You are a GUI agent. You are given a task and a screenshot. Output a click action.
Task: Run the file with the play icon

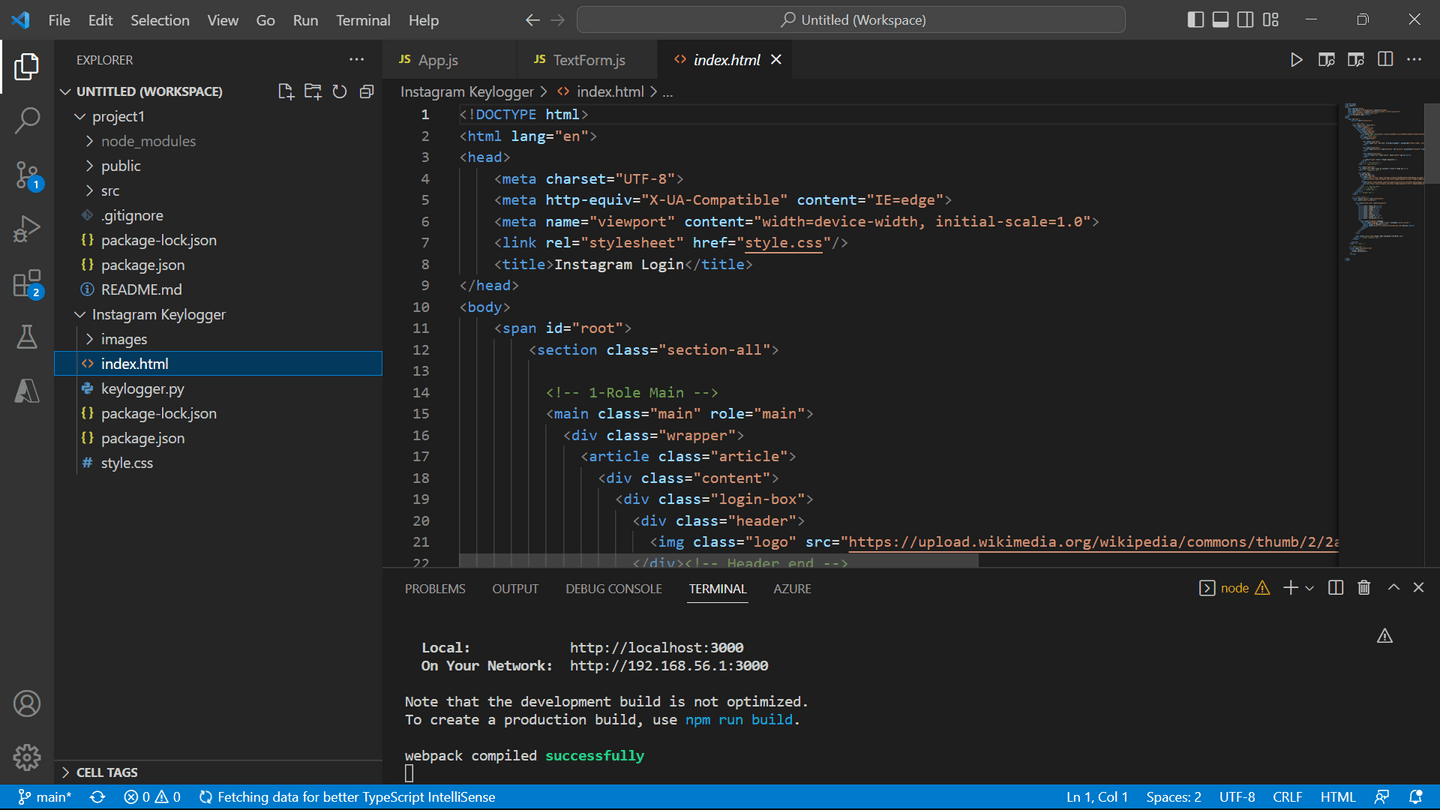pyautogui.click(x=1296, y=60)
